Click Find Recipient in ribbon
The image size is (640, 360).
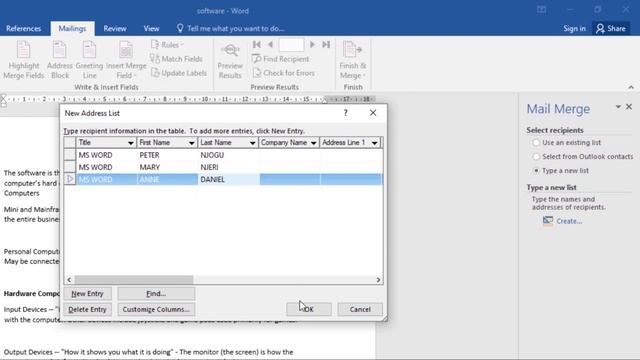click(x=281, y=59)
